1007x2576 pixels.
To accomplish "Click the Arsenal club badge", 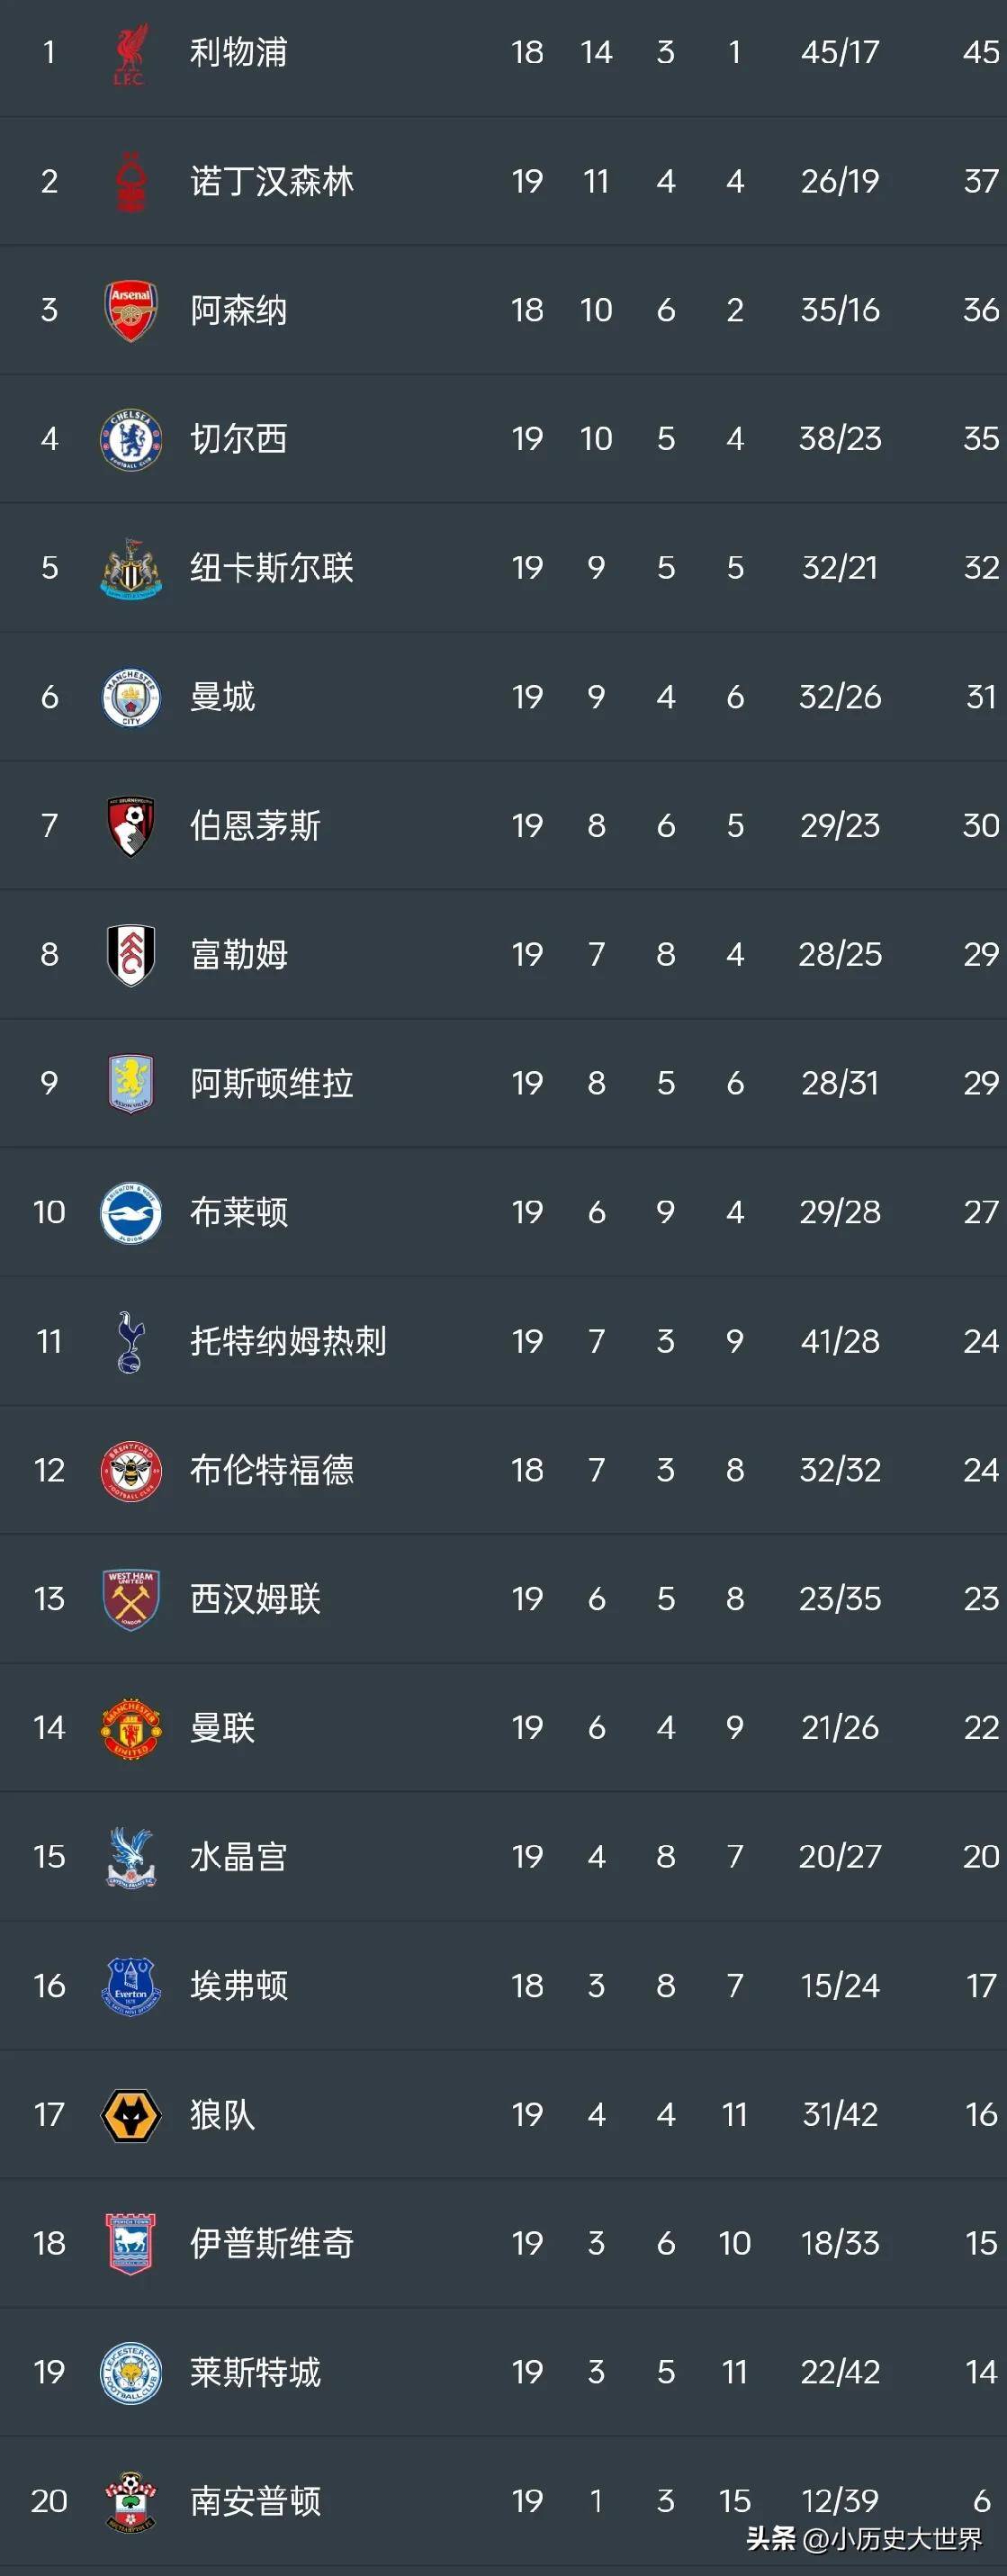I will point(130,310).
